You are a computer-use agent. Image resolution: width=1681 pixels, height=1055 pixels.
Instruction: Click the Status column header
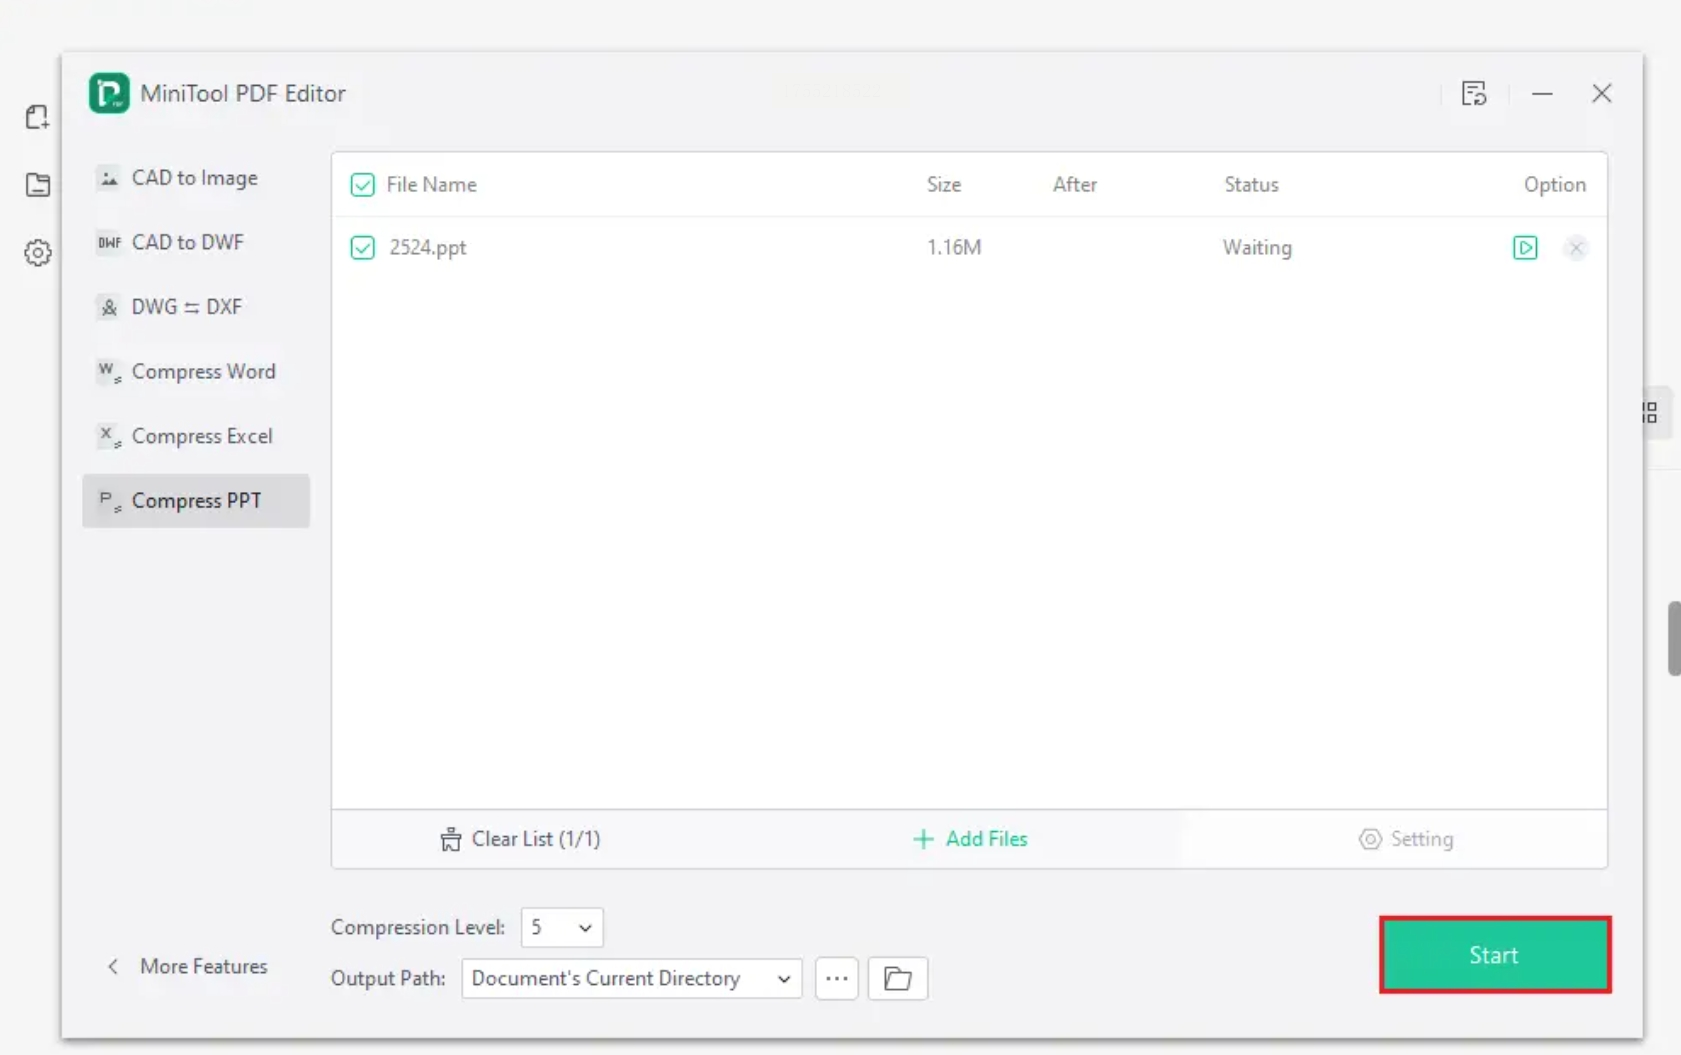pos(1252,185)
